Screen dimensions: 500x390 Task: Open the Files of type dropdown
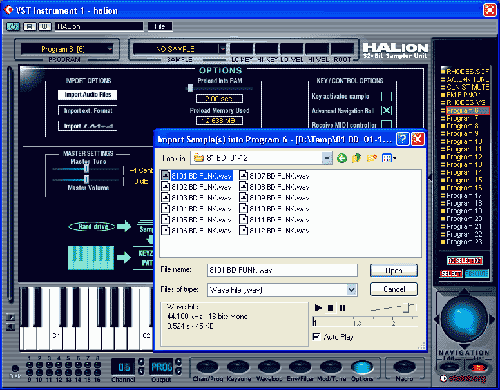tap(351, 290)
